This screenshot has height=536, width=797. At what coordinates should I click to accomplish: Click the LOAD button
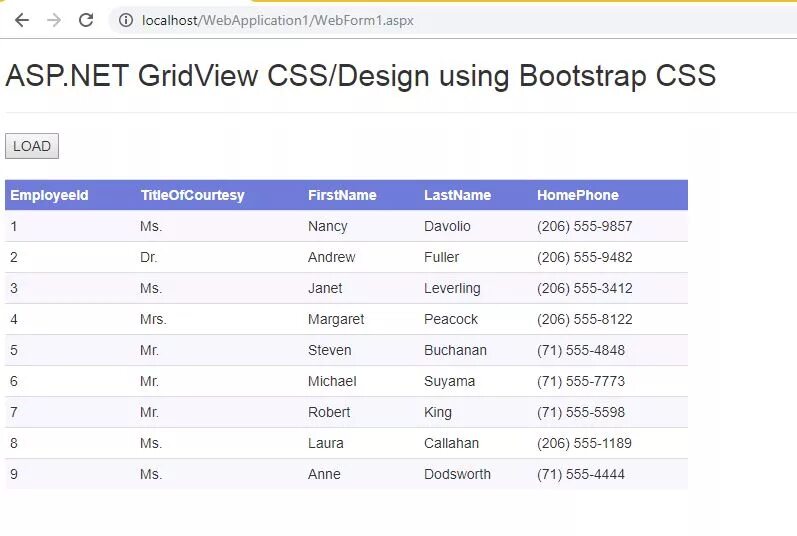tap(32, 146)
